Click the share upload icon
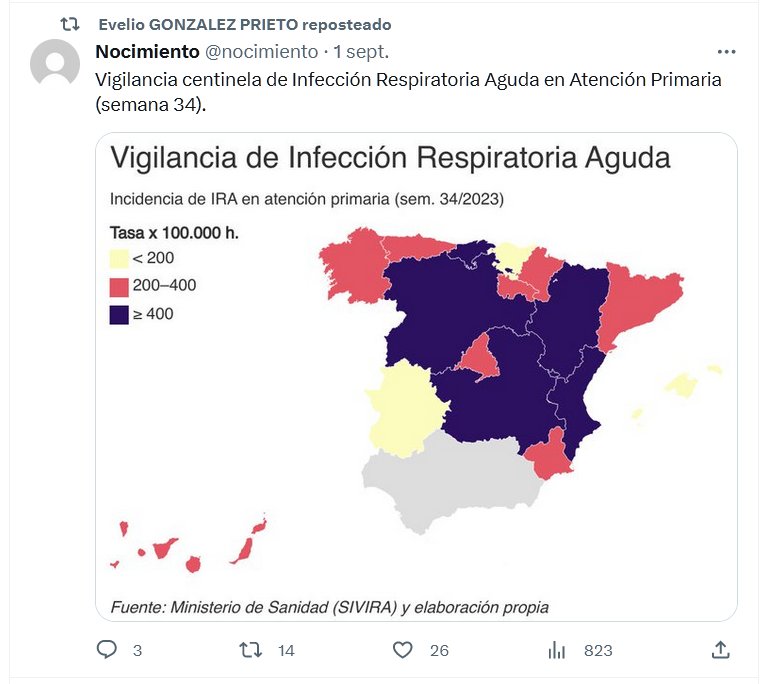762x684 pixels. pos(720,650)
